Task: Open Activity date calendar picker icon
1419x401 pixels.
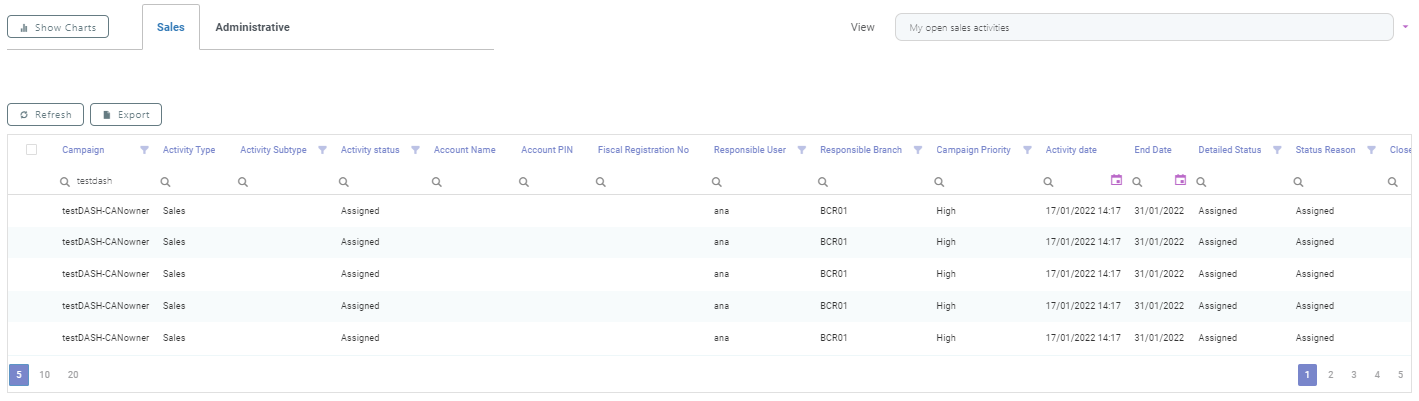Action: pos(1116,181)
